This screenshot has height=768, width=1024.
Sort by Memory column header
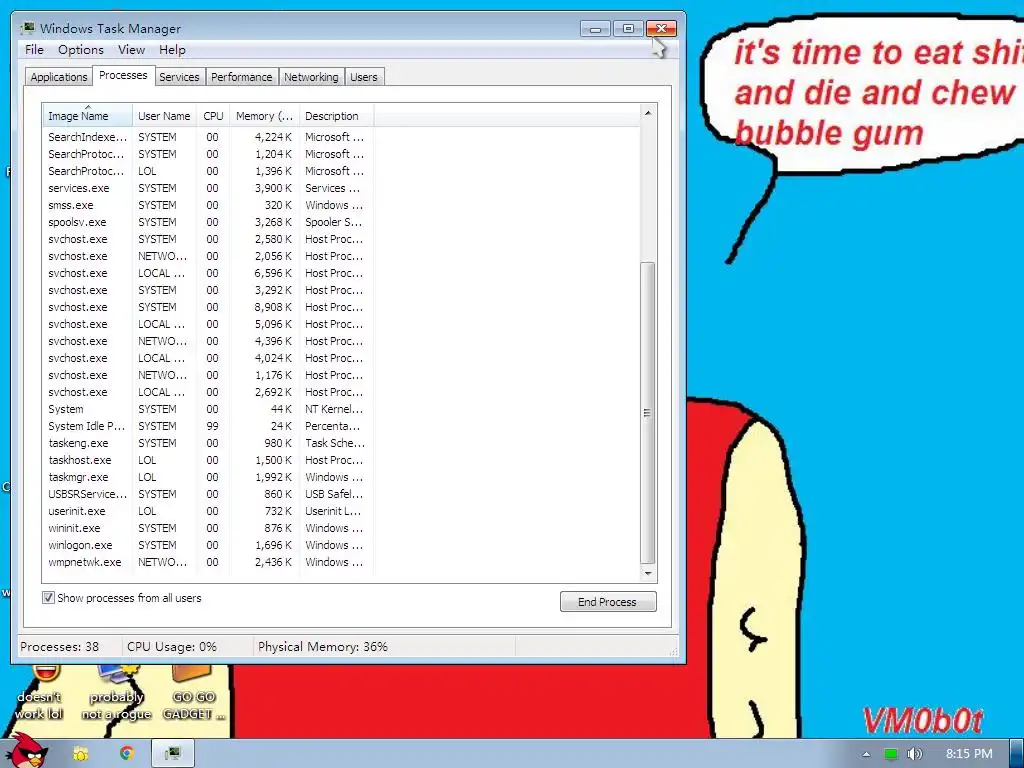[x=264, y=116]
